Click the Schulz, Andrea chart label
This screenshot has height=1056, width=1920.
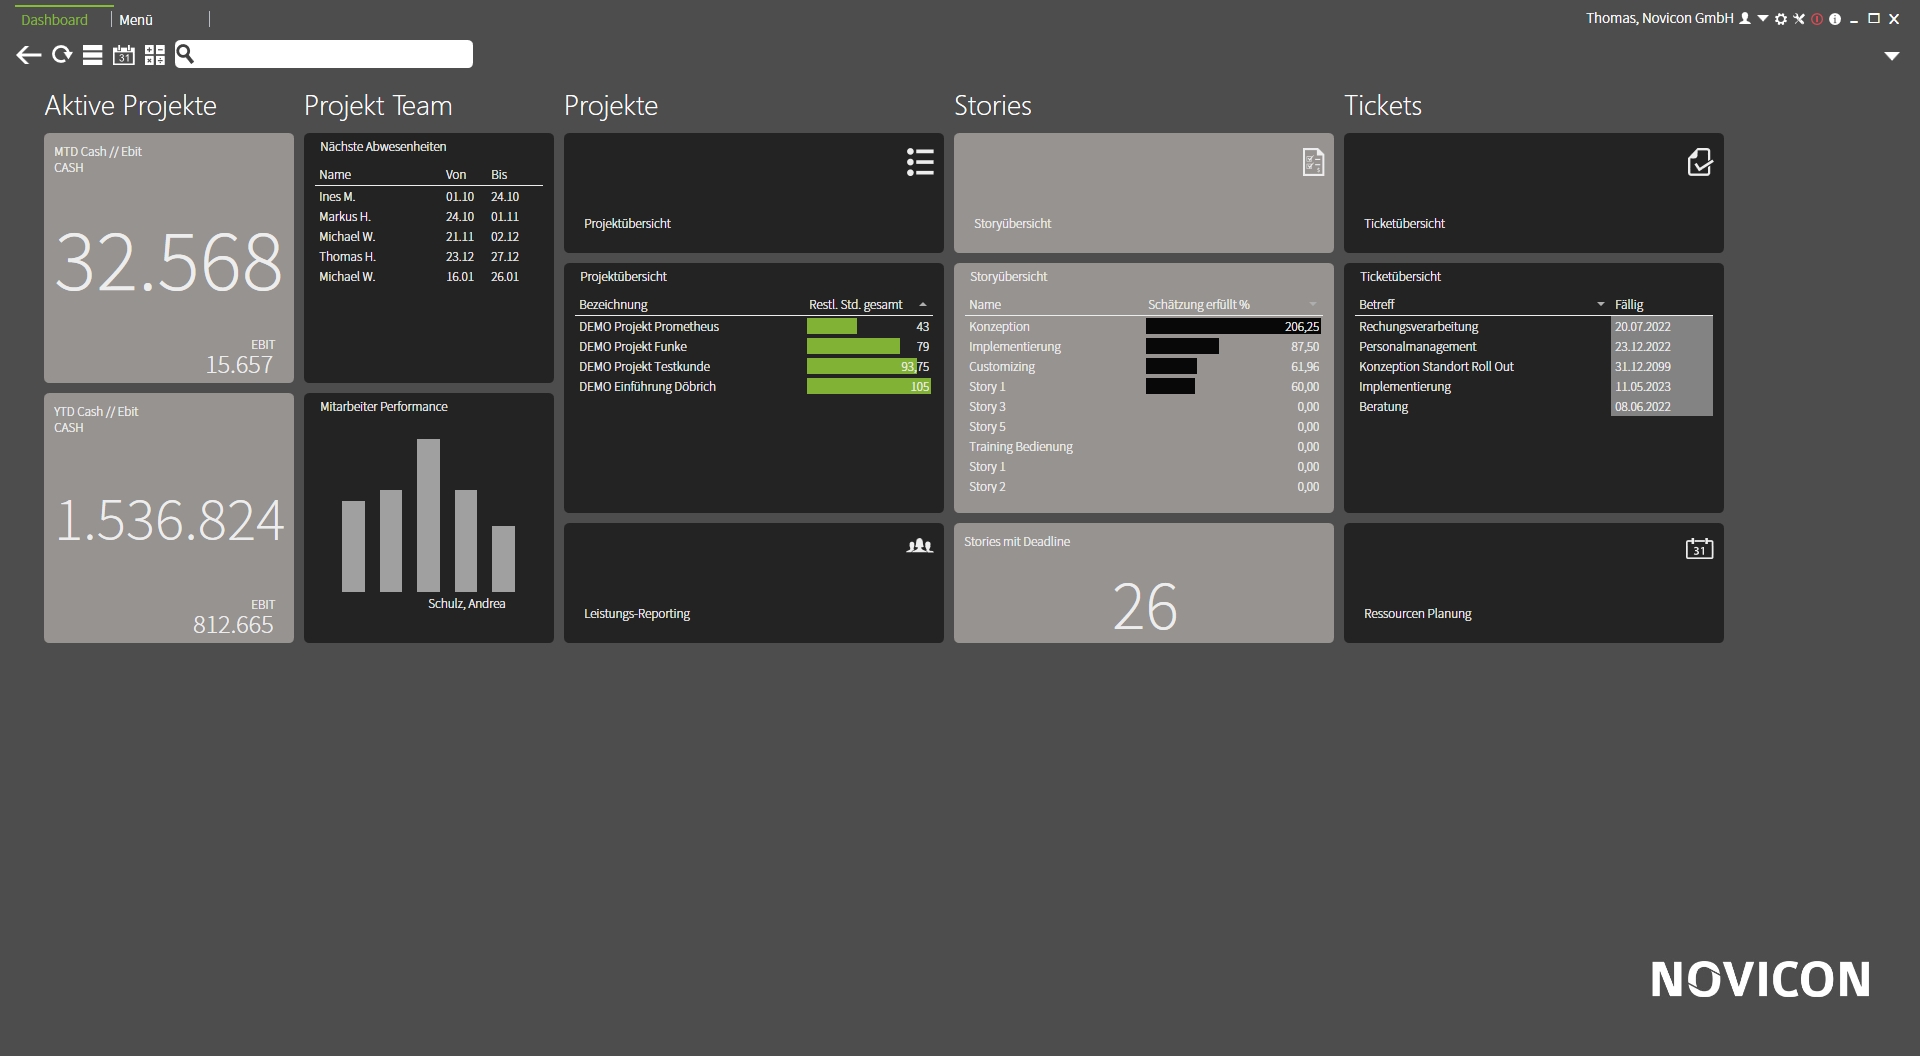(x=466, y=604)
